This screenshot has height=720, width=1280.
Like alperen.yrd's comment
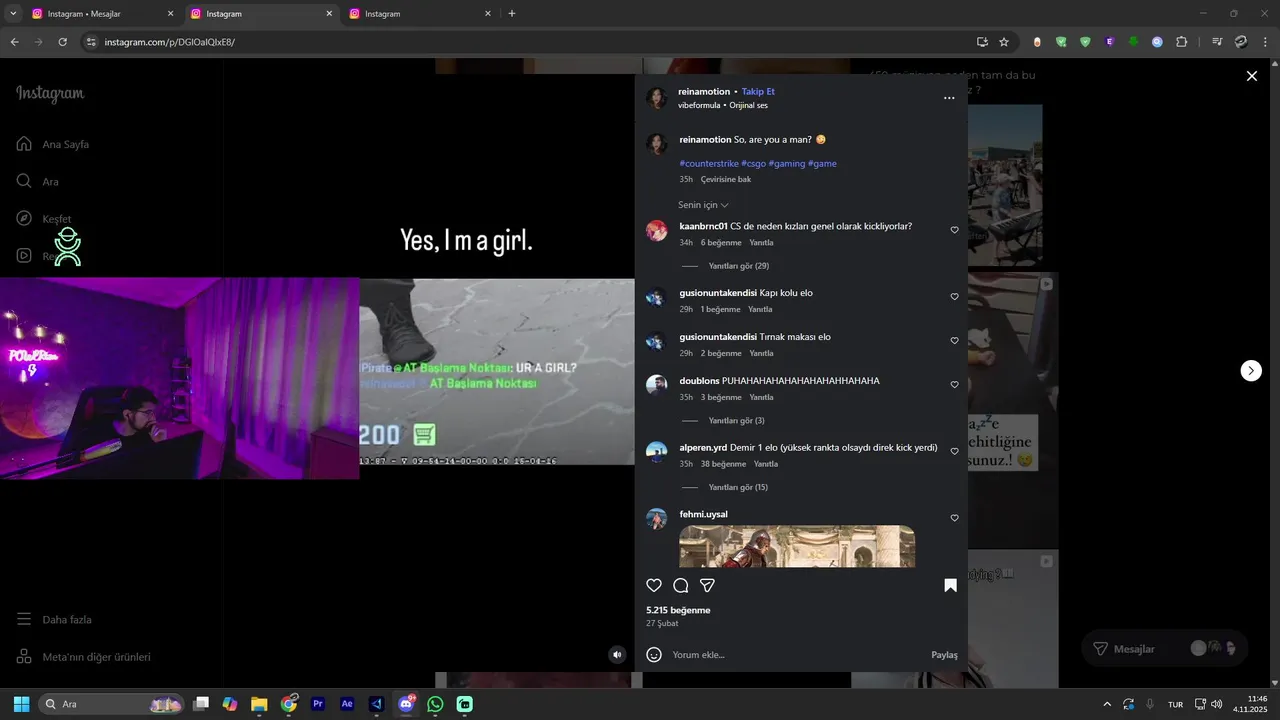[x=954, y=452]
